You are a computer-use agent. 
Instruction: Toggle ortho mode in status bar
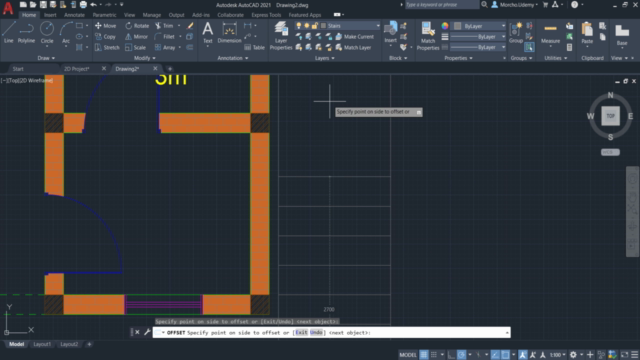coord(451,355)
